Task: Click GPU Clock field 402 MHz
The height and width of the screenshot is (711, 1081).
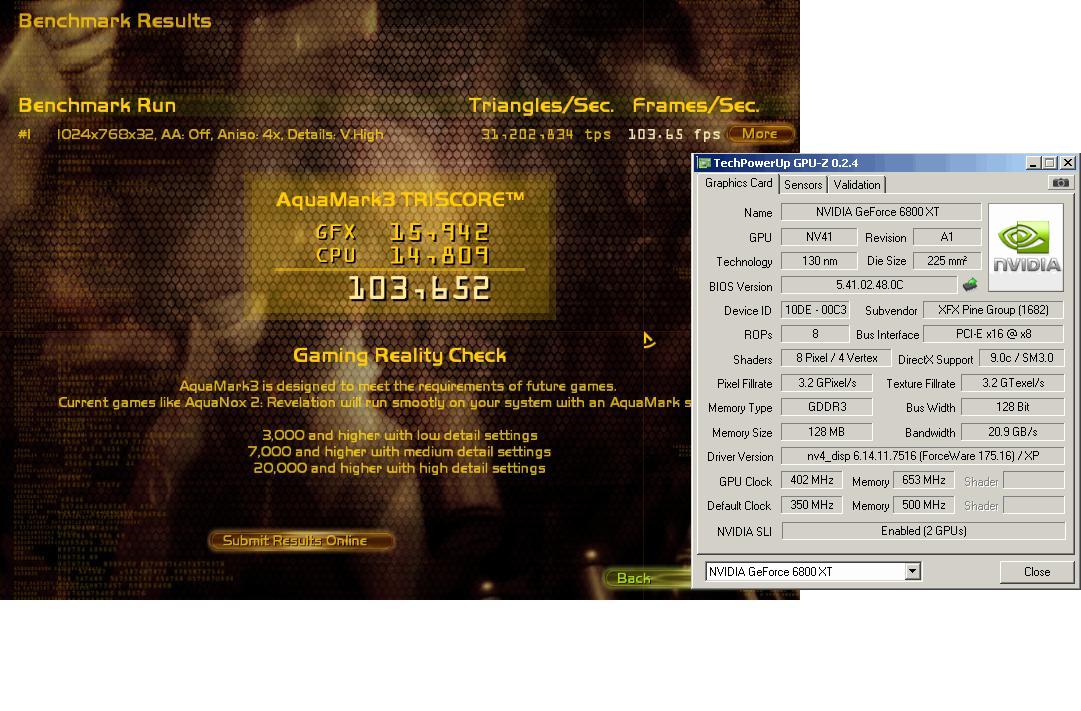Action: click(x=811, y=480)
